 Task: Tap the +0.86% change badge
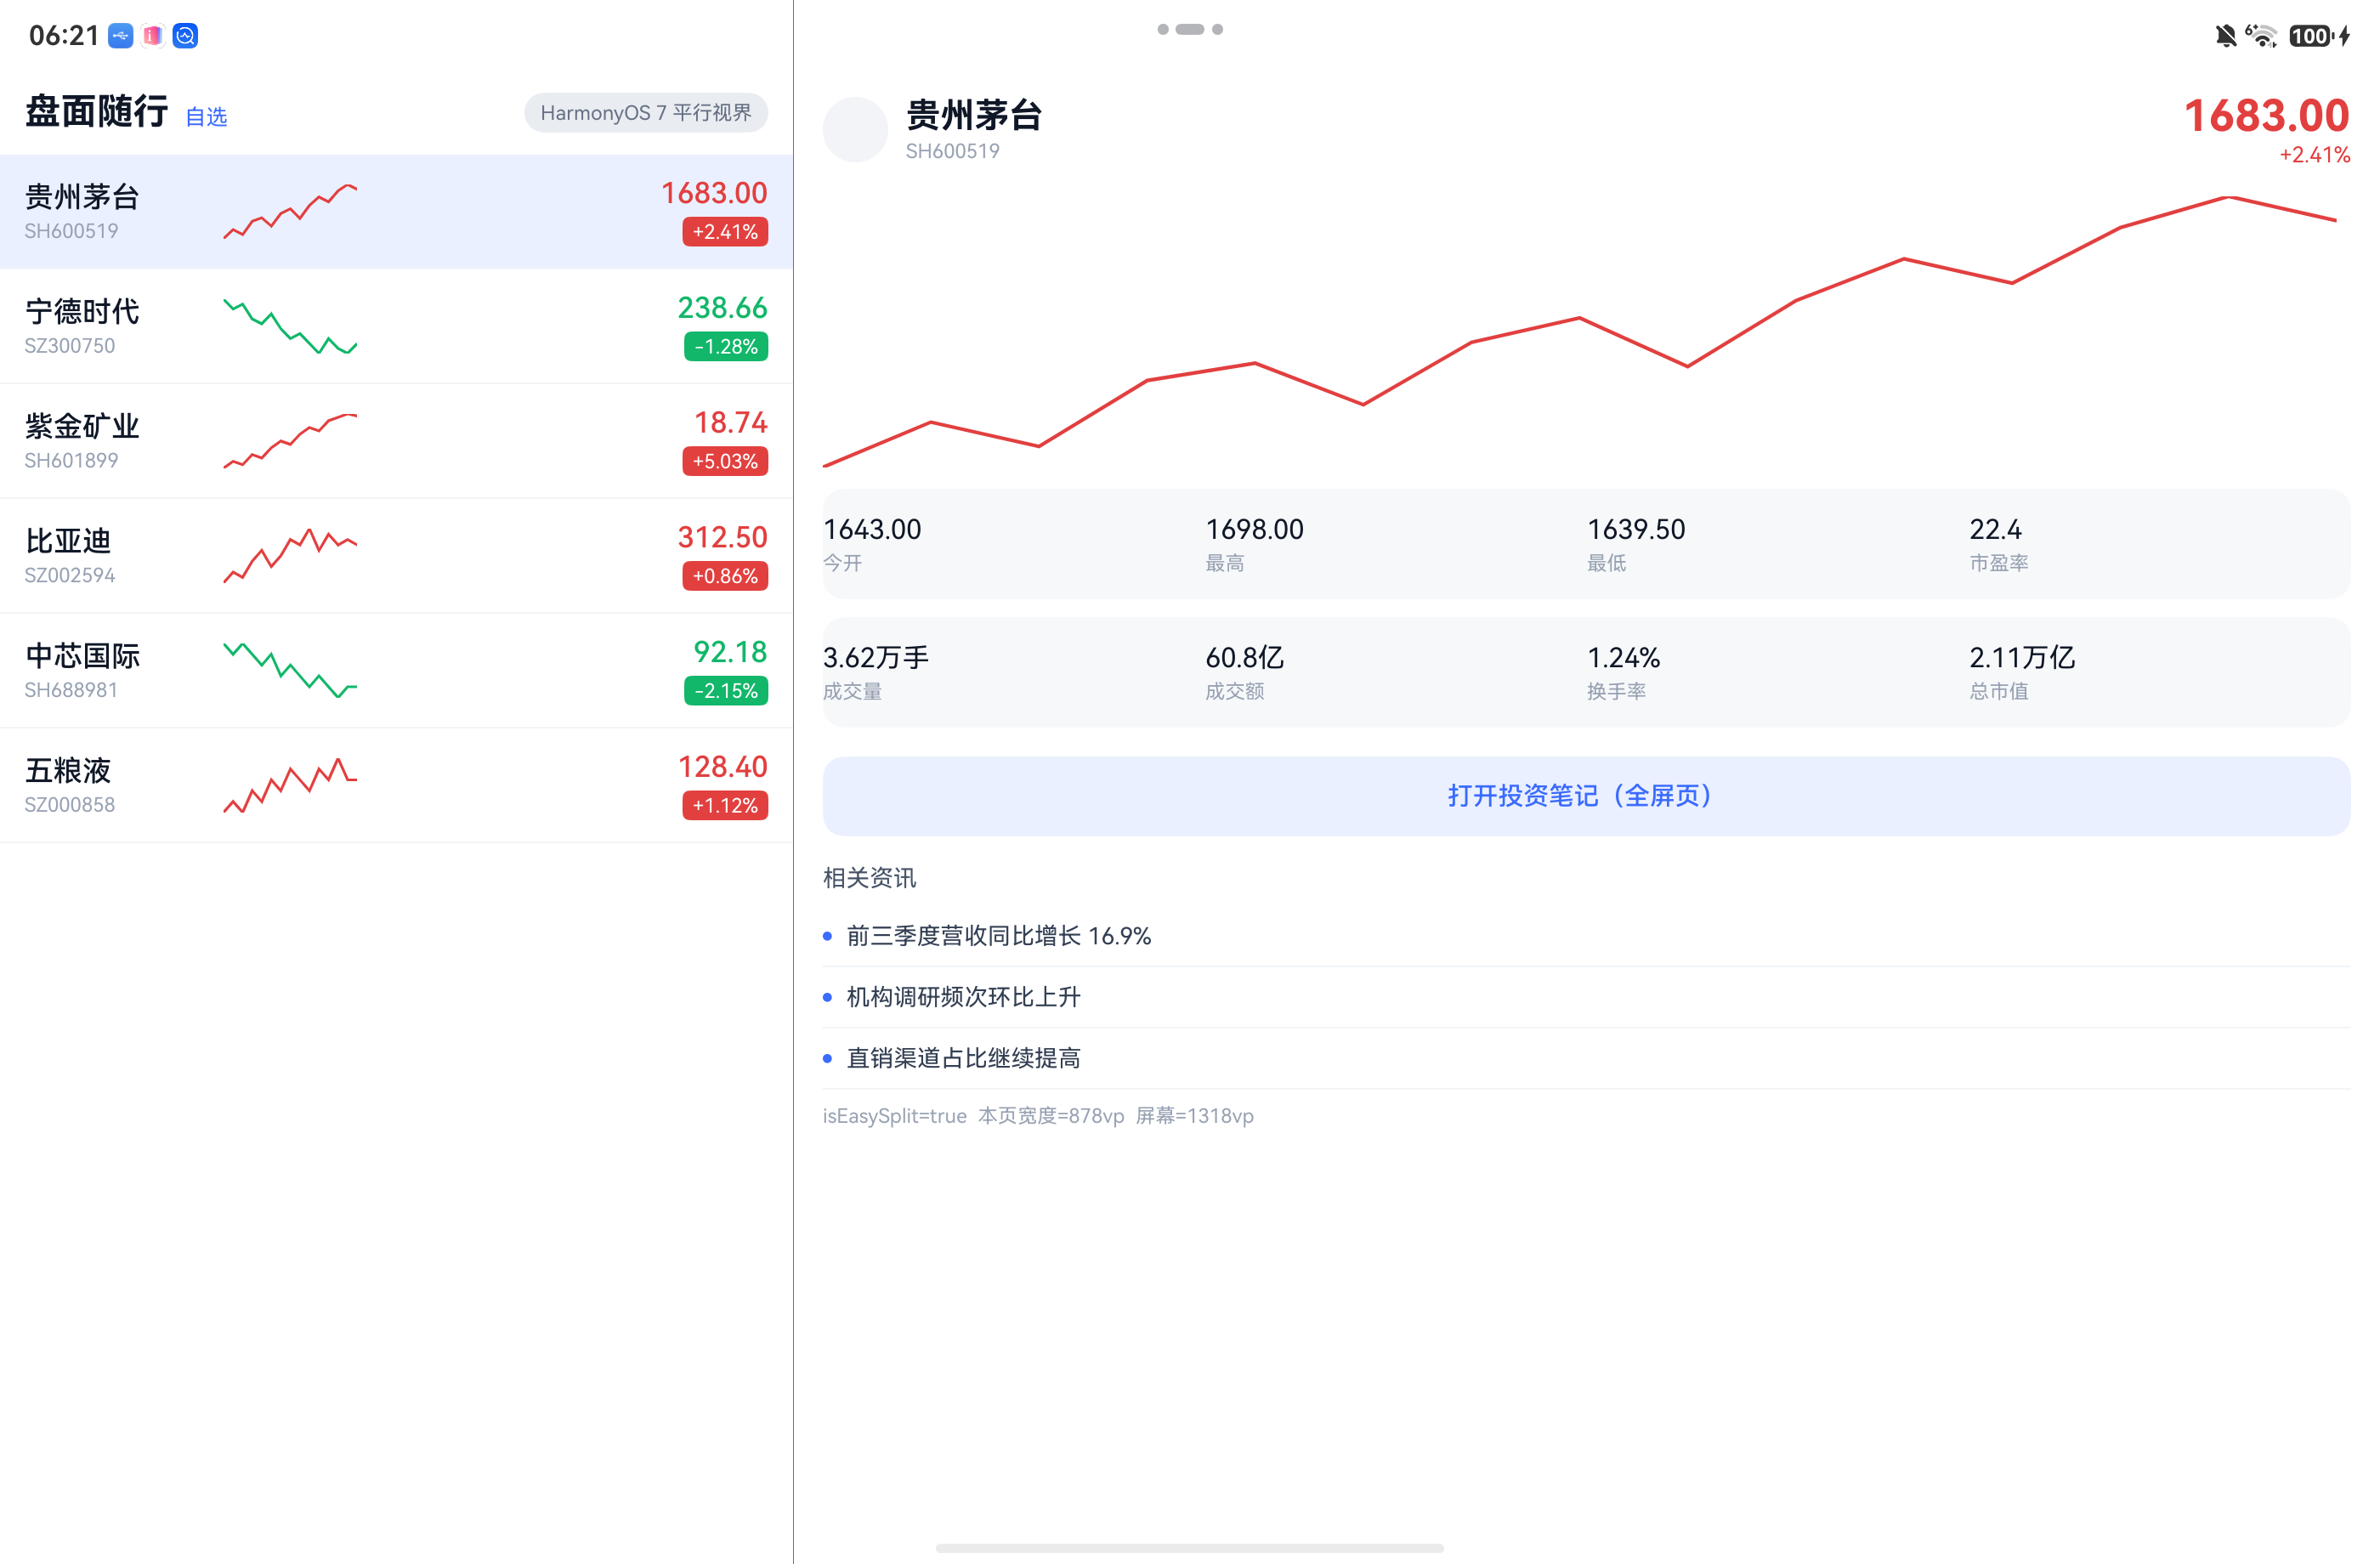[725, 576]
